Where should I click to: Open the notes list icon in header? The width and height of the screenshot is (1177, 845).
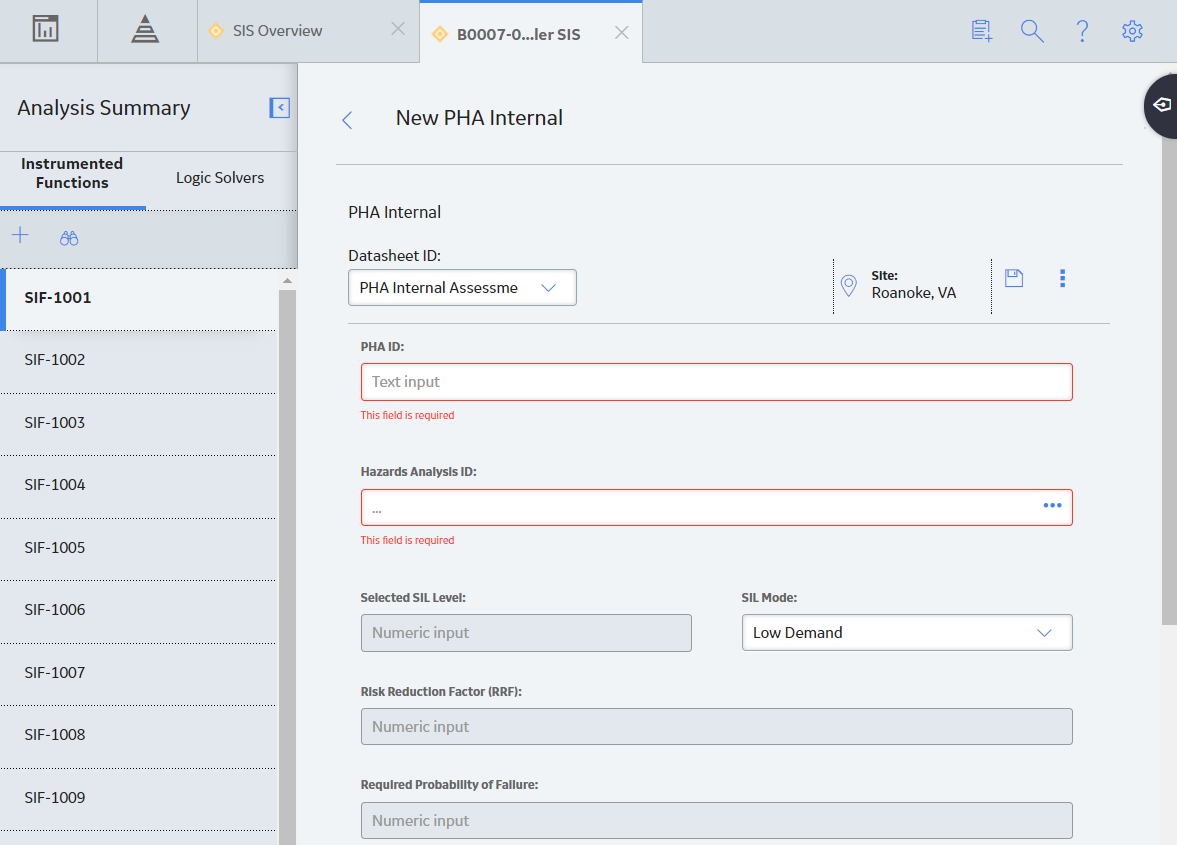click(982, 31)
